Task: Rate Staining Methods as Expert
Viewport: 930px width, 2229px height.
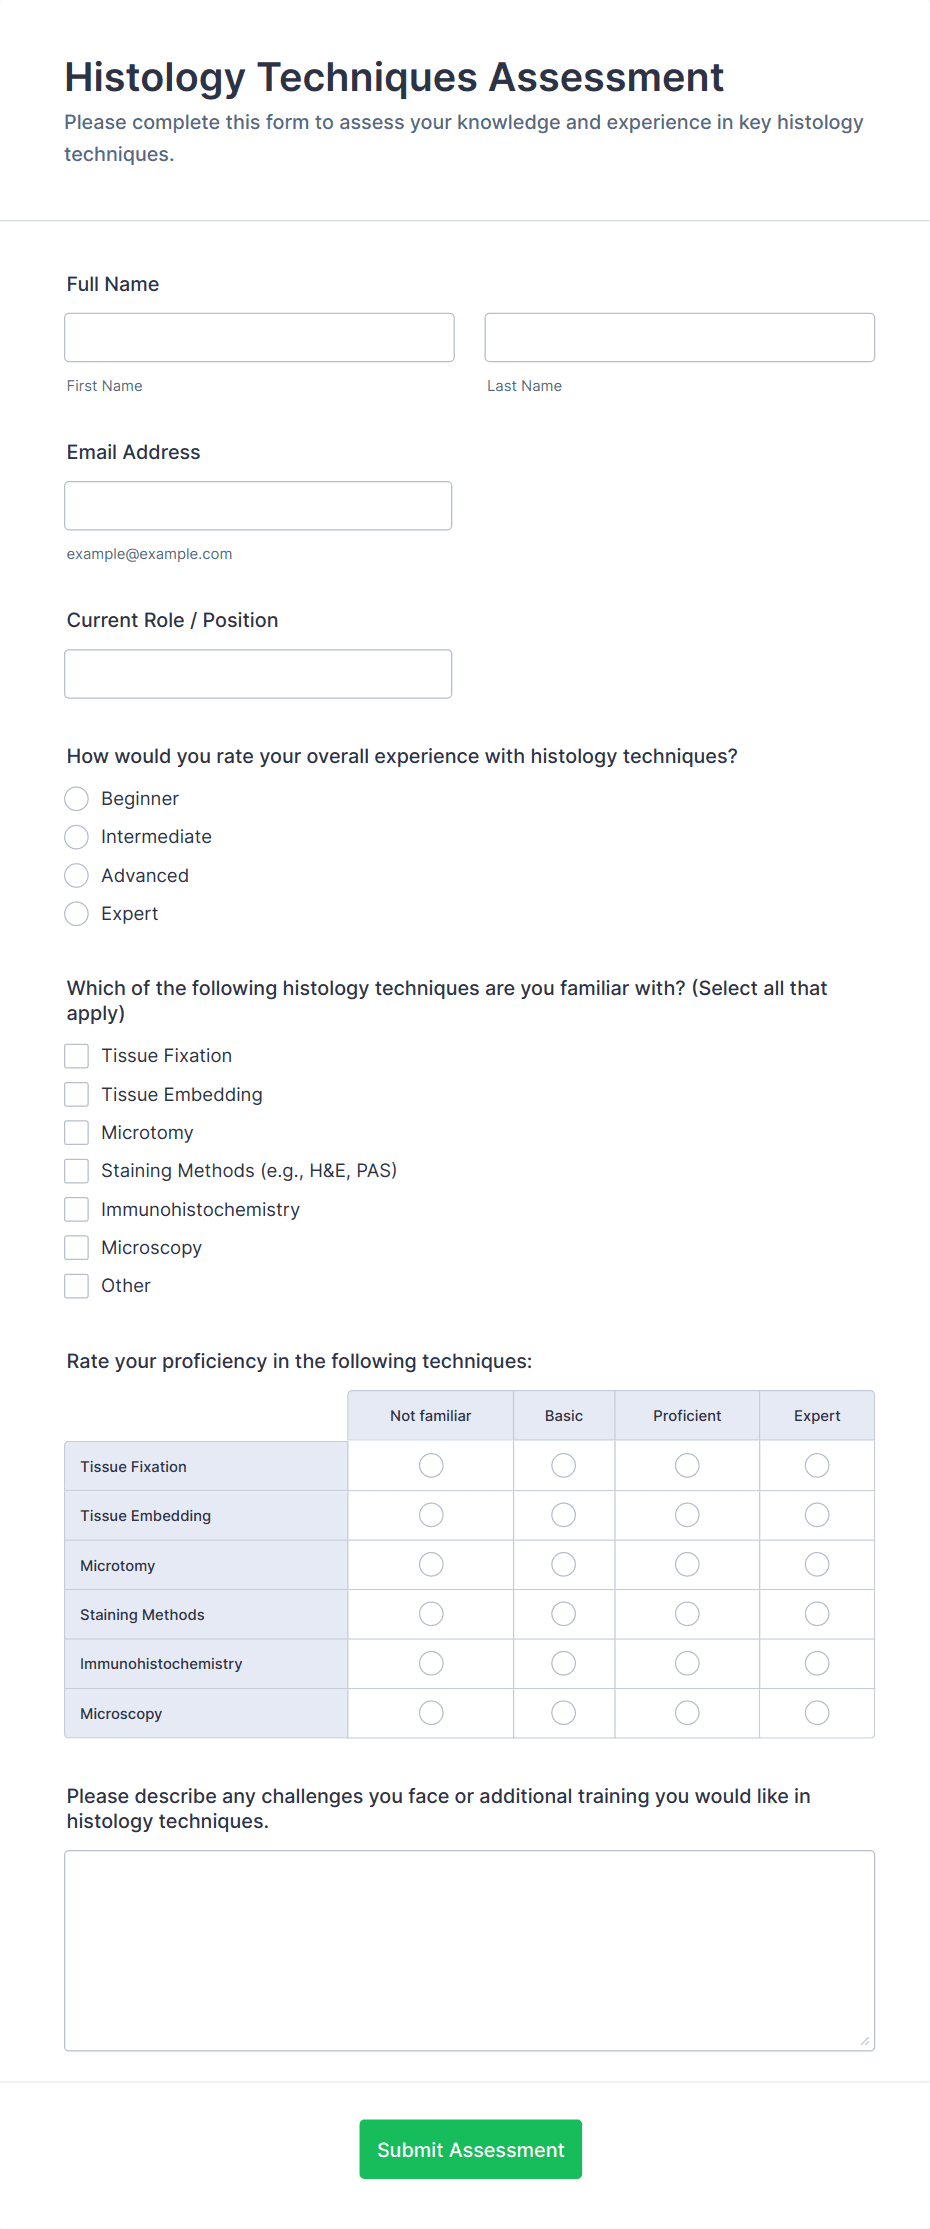Action: (817, 1613)
